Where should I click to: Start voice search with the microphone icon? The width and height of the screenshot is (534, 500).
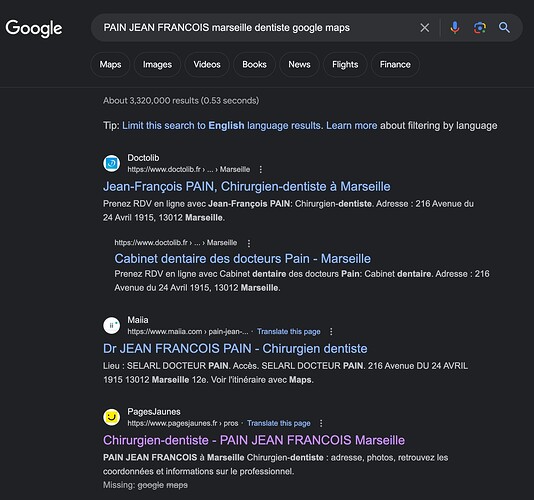coord(455,28)
